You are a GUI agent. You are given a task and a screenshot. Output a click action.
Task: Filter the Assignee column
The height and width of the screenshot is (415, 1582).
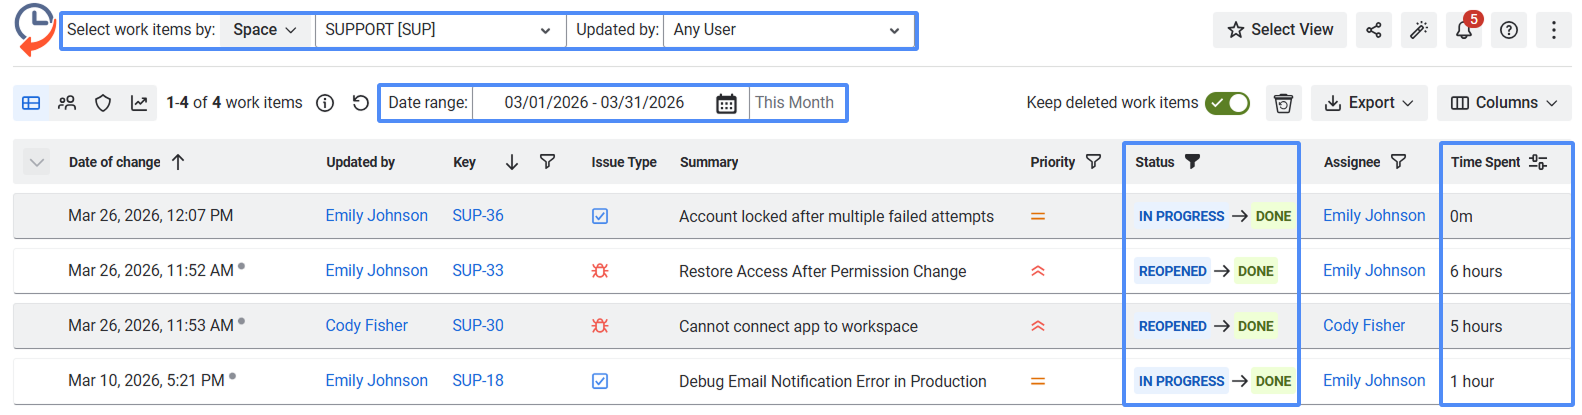[x=1398, y=162]
